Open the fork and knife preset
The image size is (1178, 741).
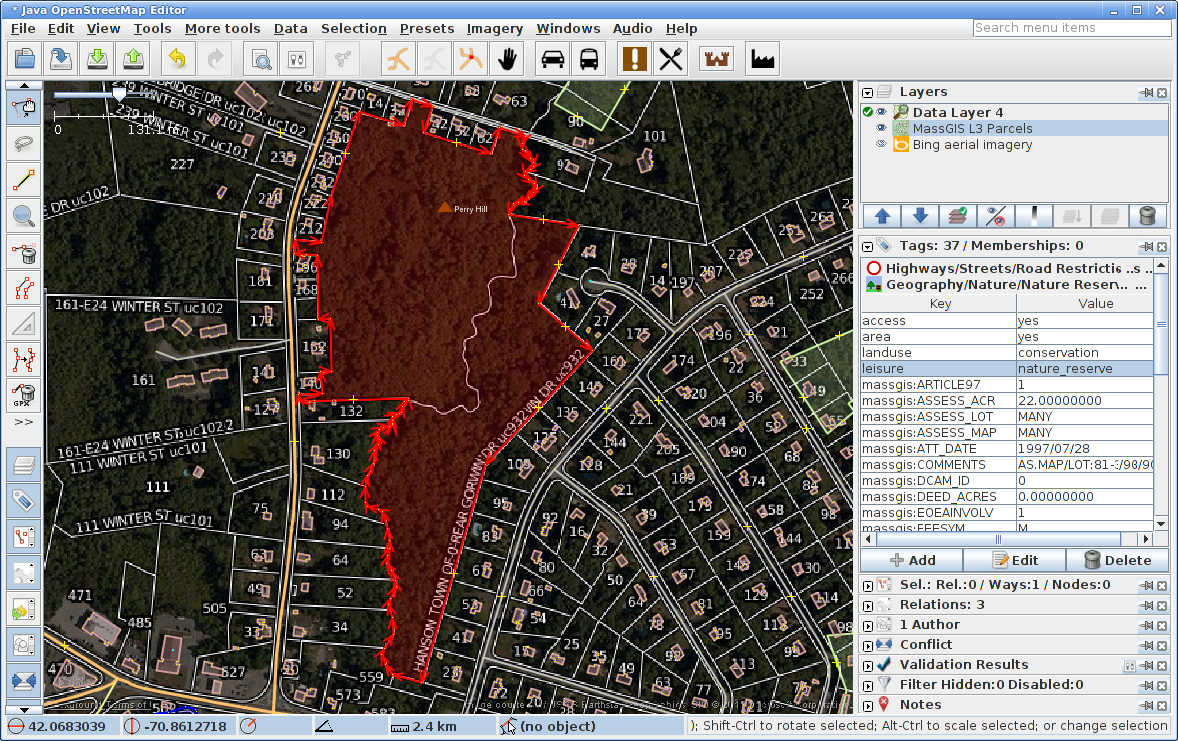(671, 59)
